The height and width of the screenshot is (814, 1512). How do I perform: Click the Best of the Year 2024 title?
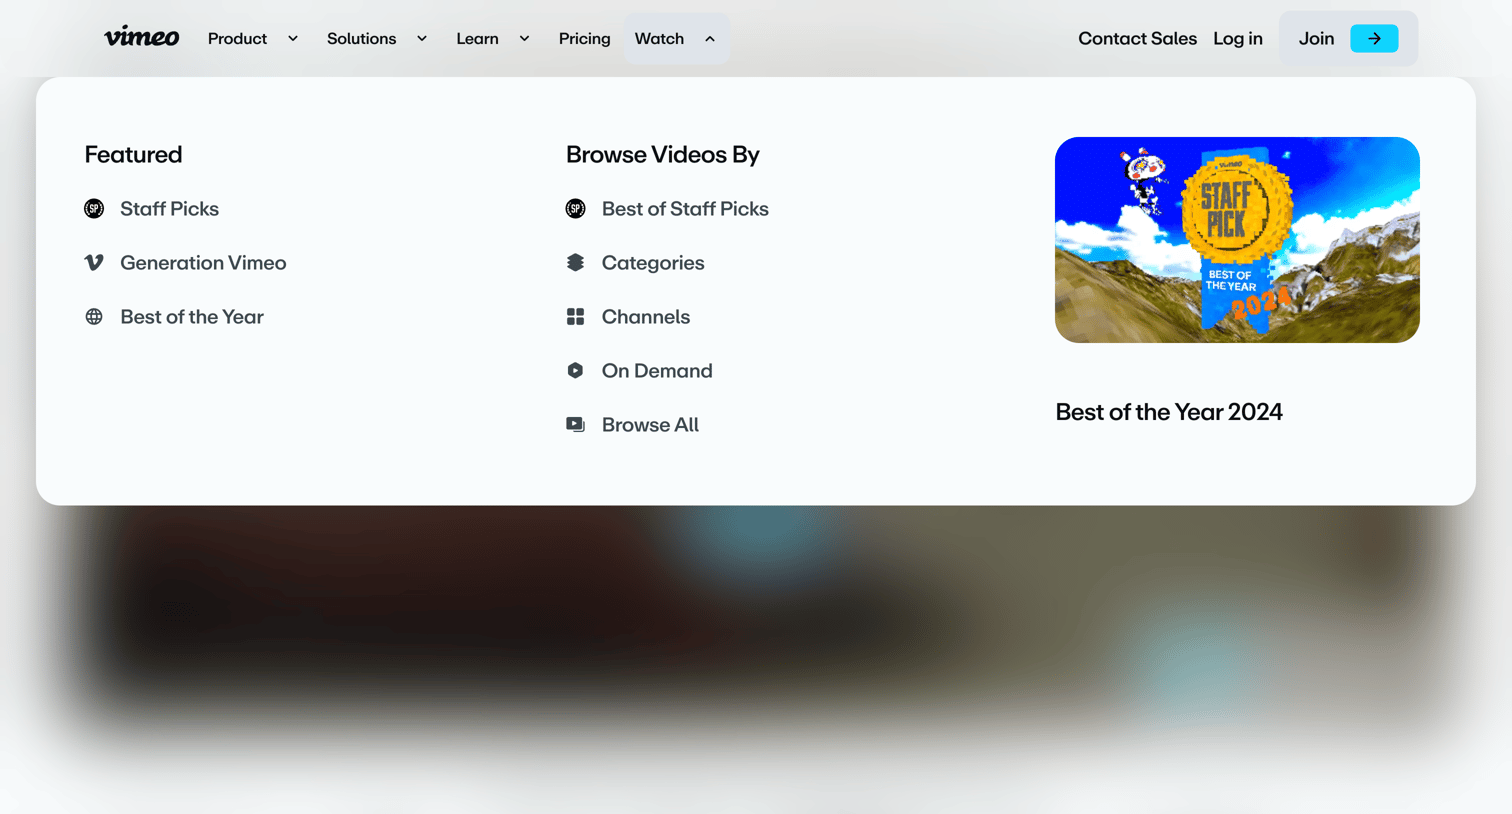point(1169,412)
